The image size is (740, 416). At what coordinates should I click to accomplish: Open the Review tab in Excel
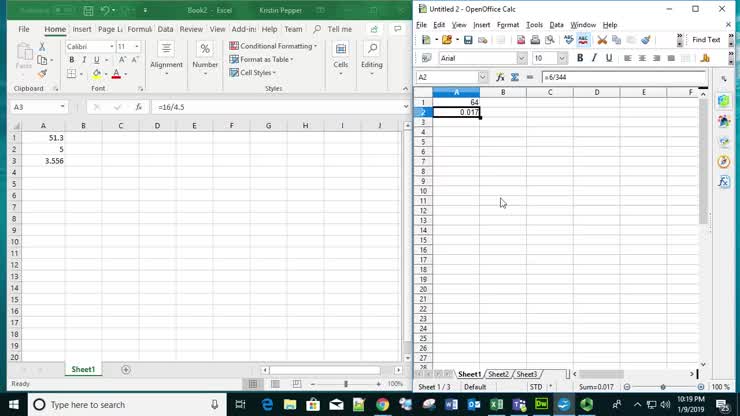click(191, 29)
